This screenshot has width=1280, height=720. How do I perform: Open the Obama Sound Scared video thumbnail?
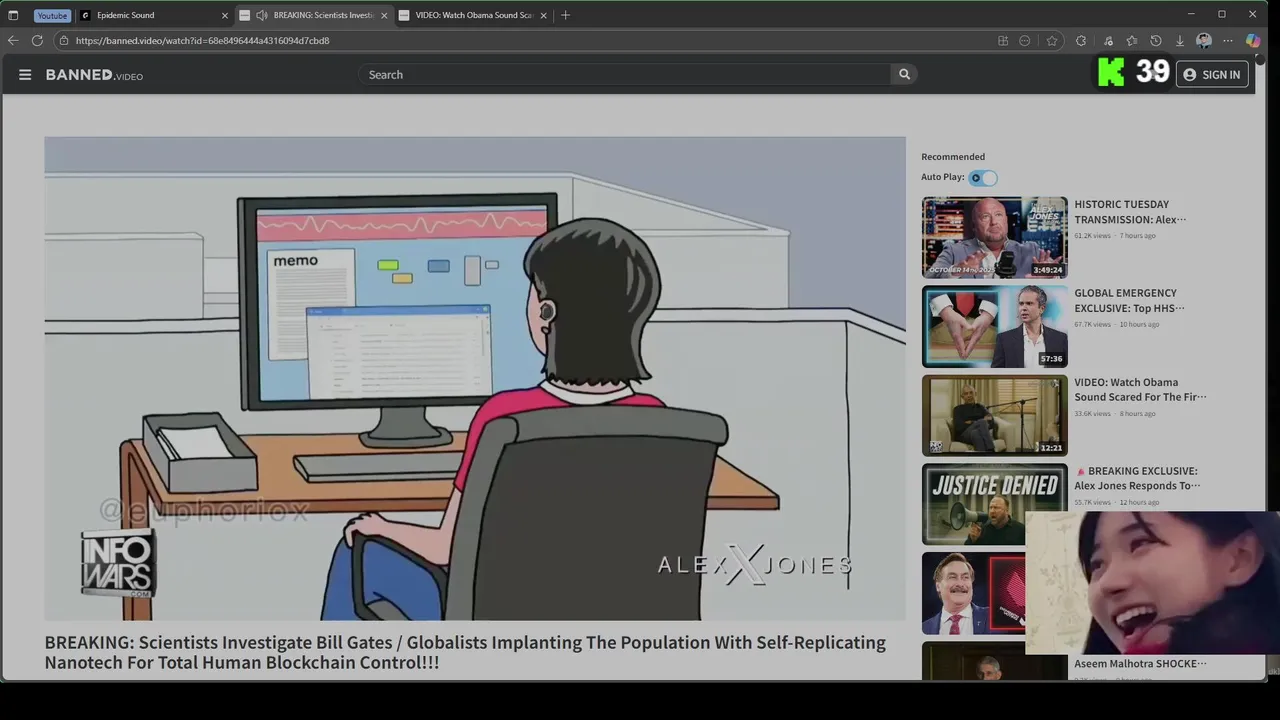[x=994, y=415]
